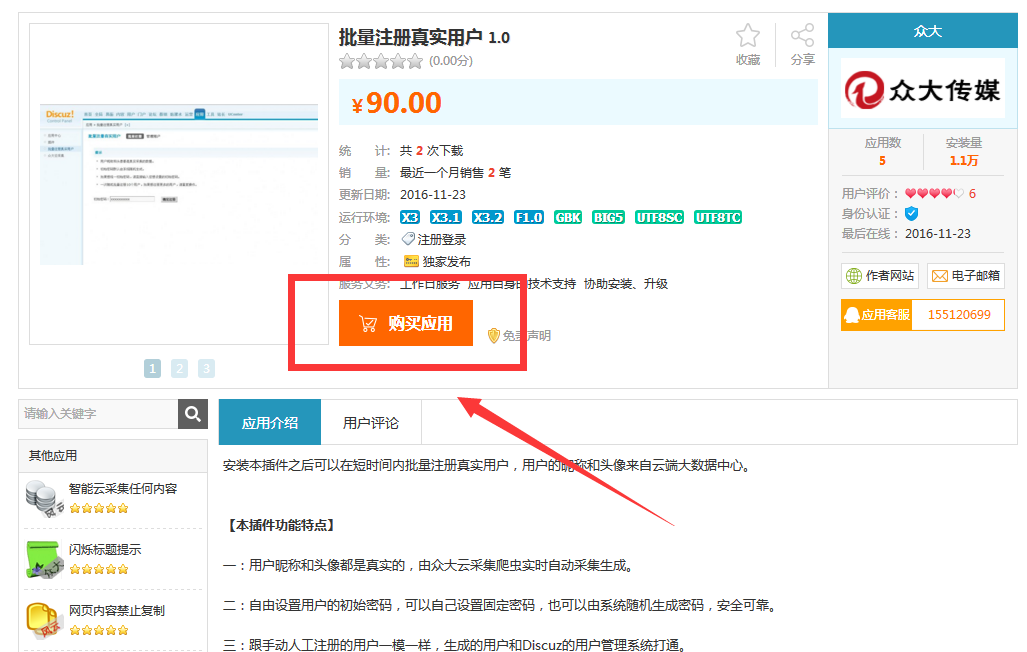This screenshot has height=652, width=1027.
Task: Click the 作者网站 globe icon
Action: [853, 276]
